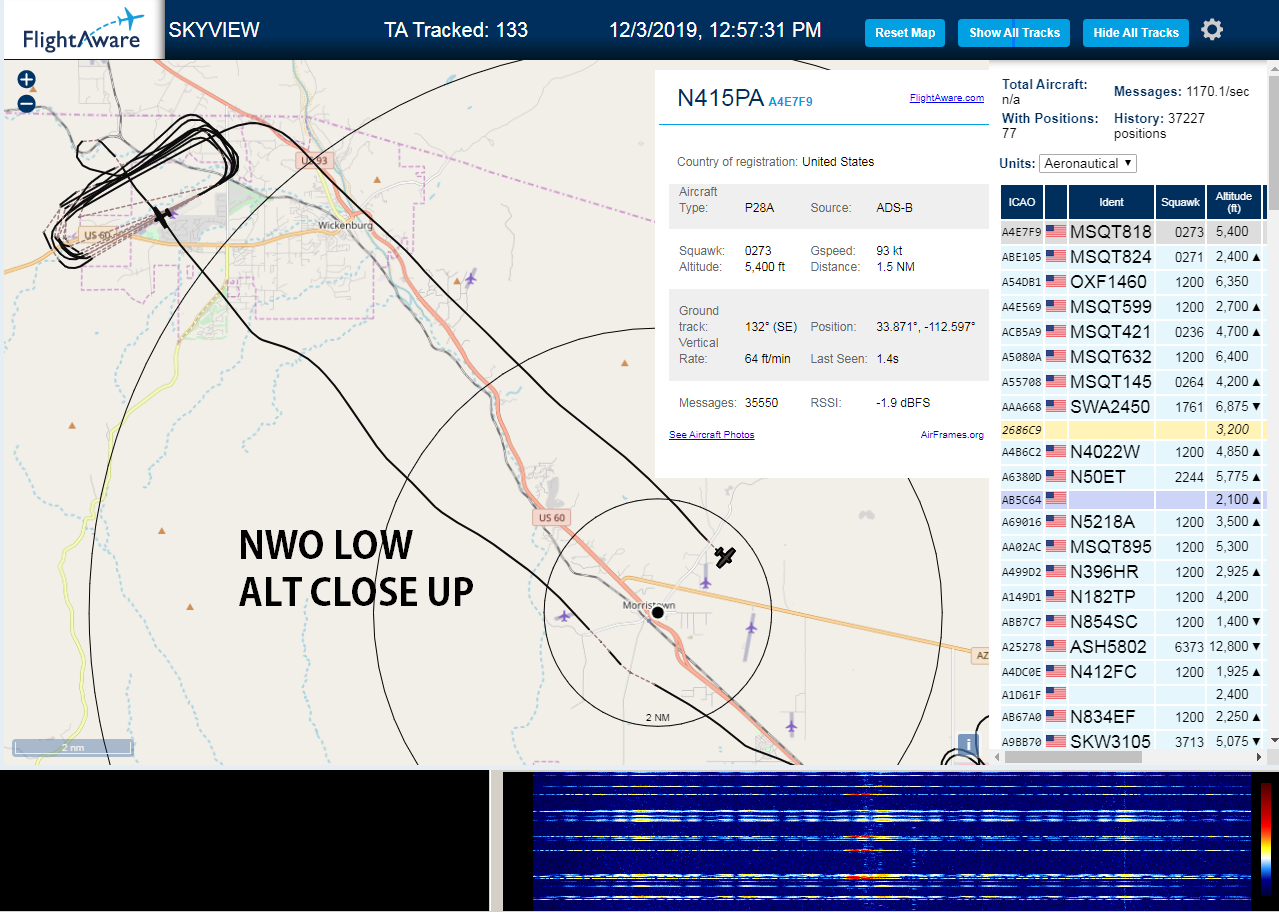
Task: Click the N415PA registration title
Action: pyautogui.click(x=720, y=98)
